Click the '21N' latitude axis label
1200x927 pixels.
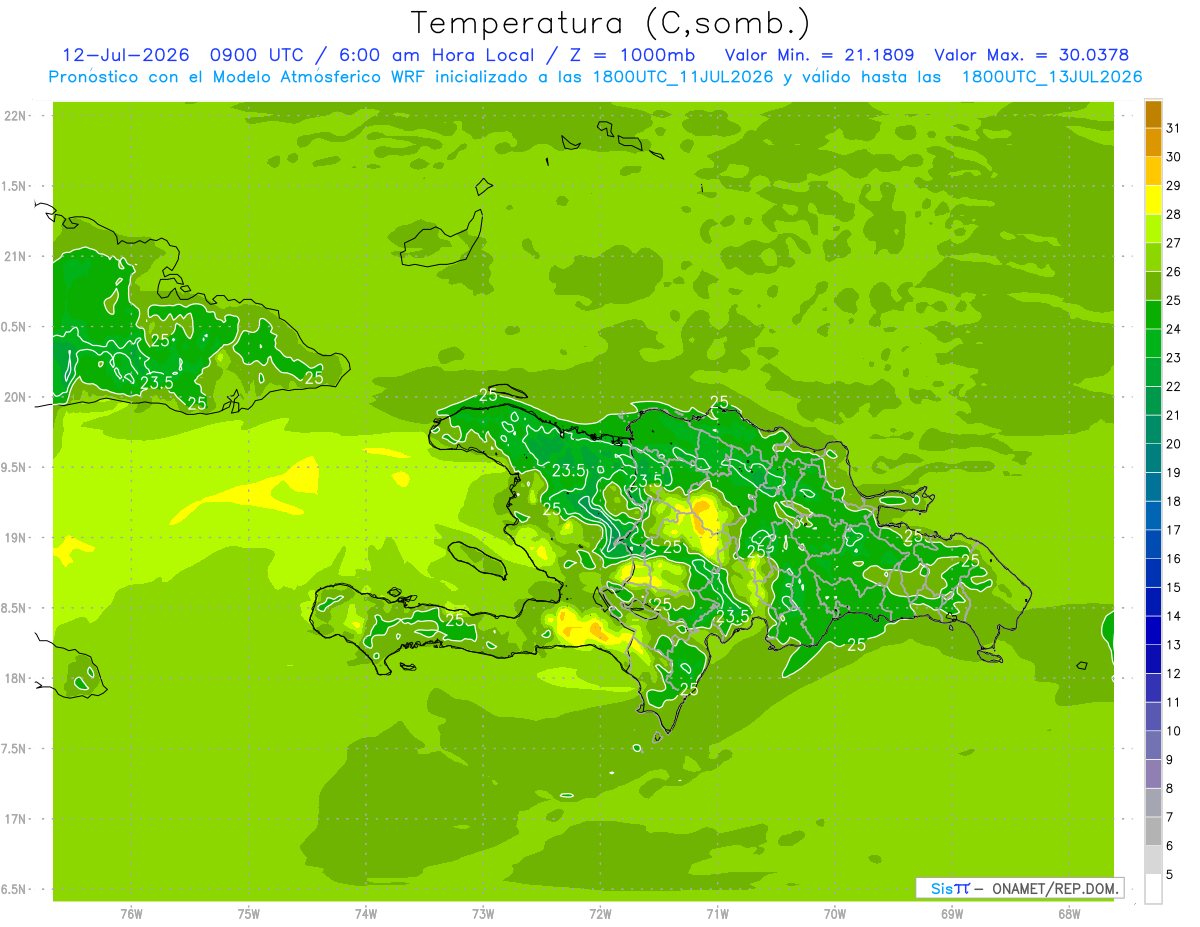16,256
